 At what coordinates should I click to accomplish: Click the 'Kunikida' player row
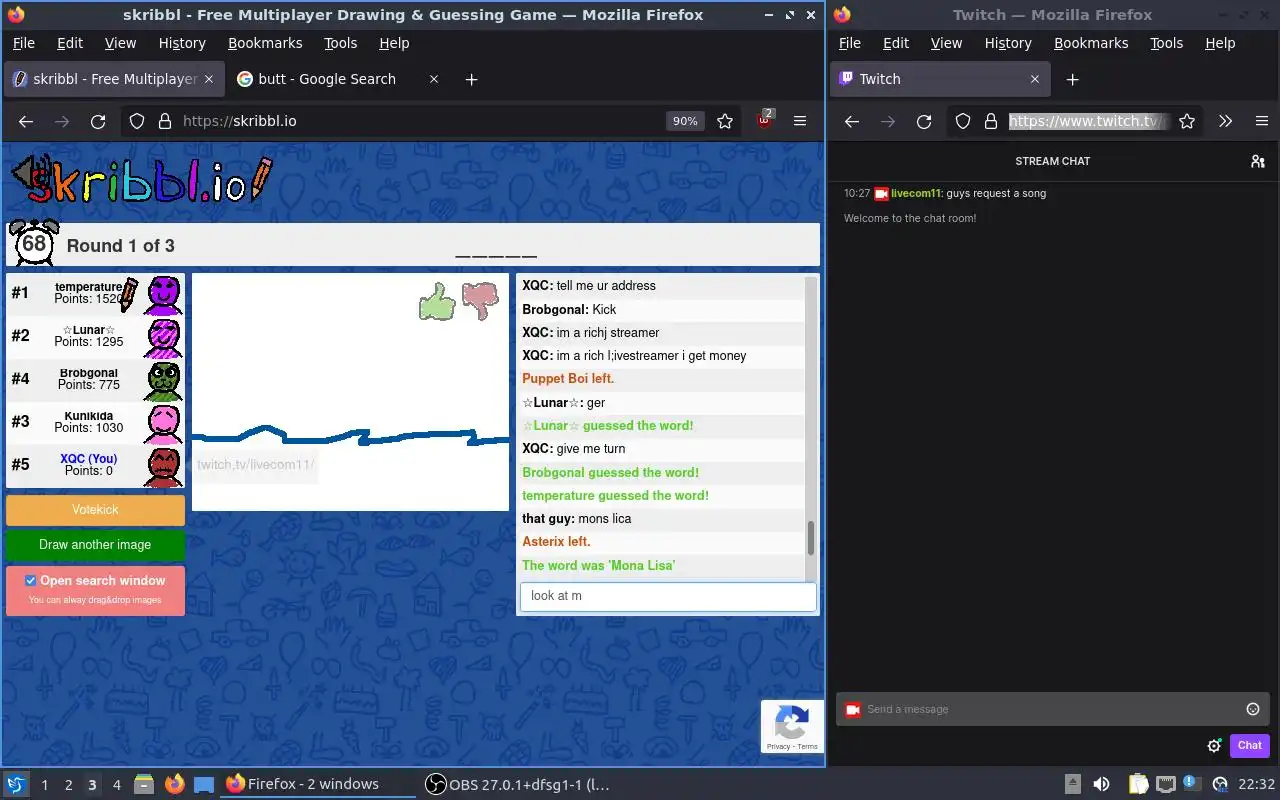[x=95, y=423]
